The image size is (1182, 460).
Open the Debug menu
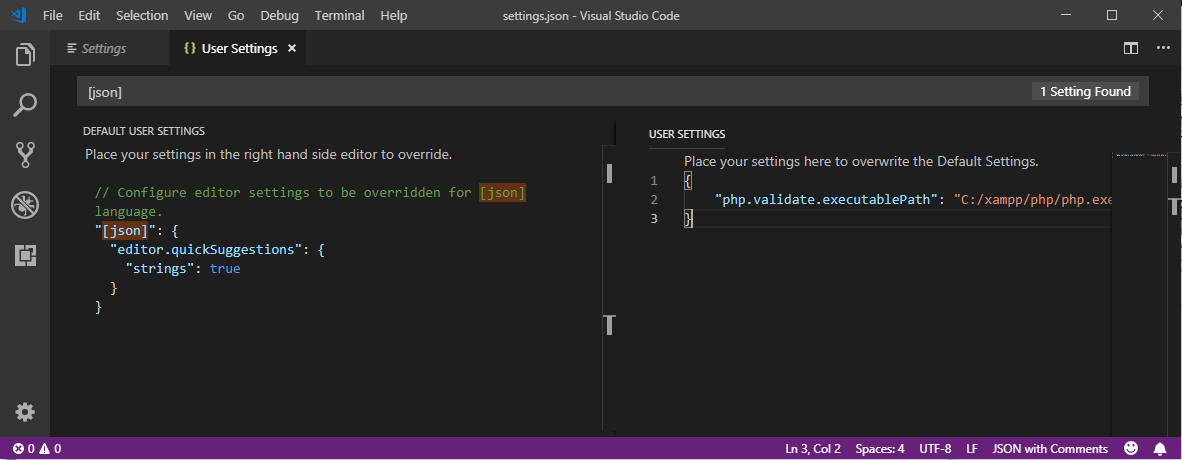point(280,15)
